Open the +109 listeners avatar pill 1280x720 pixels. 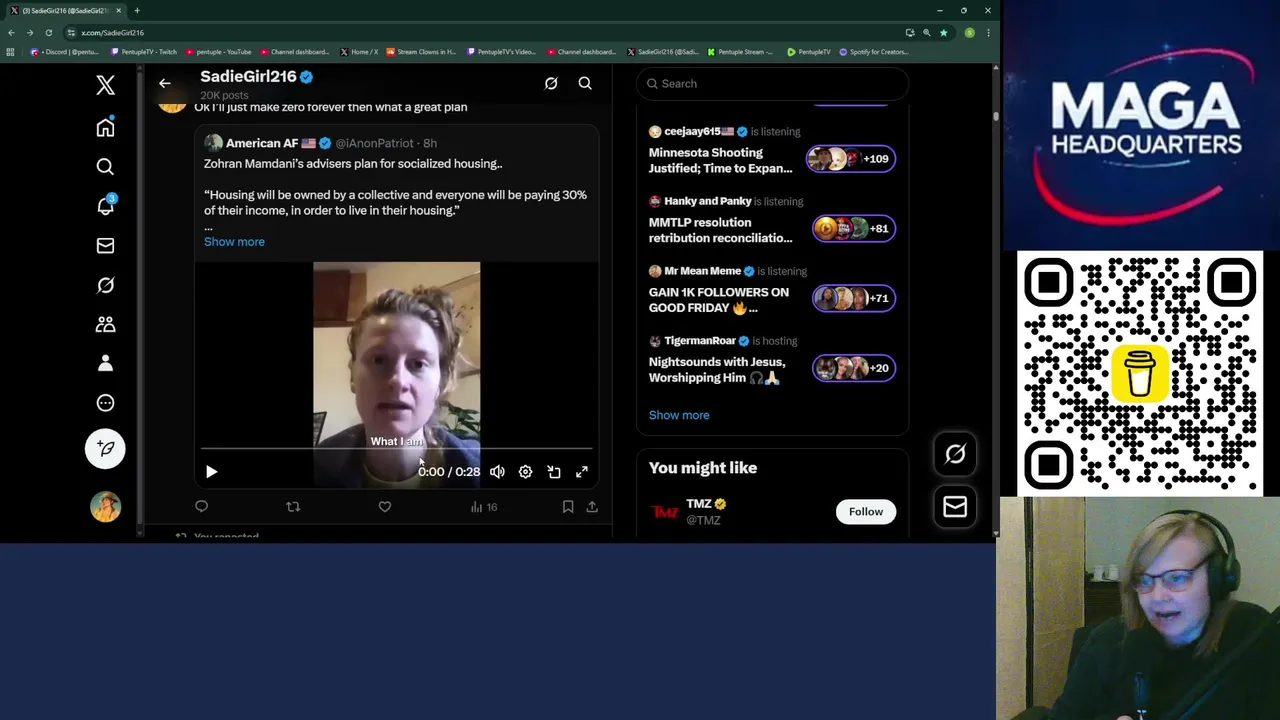[851, 159]
